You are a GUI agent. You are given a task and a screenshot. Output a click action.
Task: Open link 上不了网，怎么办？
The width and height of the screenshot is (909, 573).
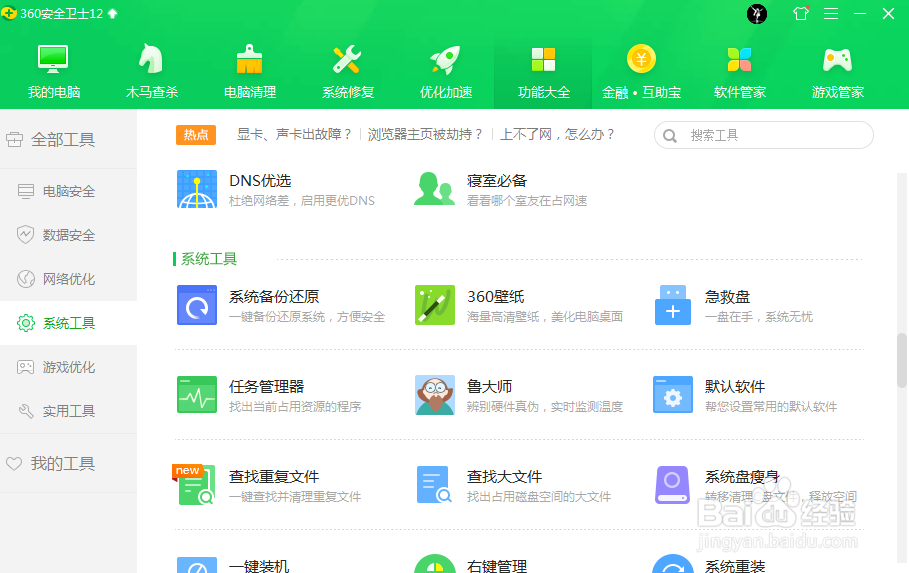pos(558,135)
